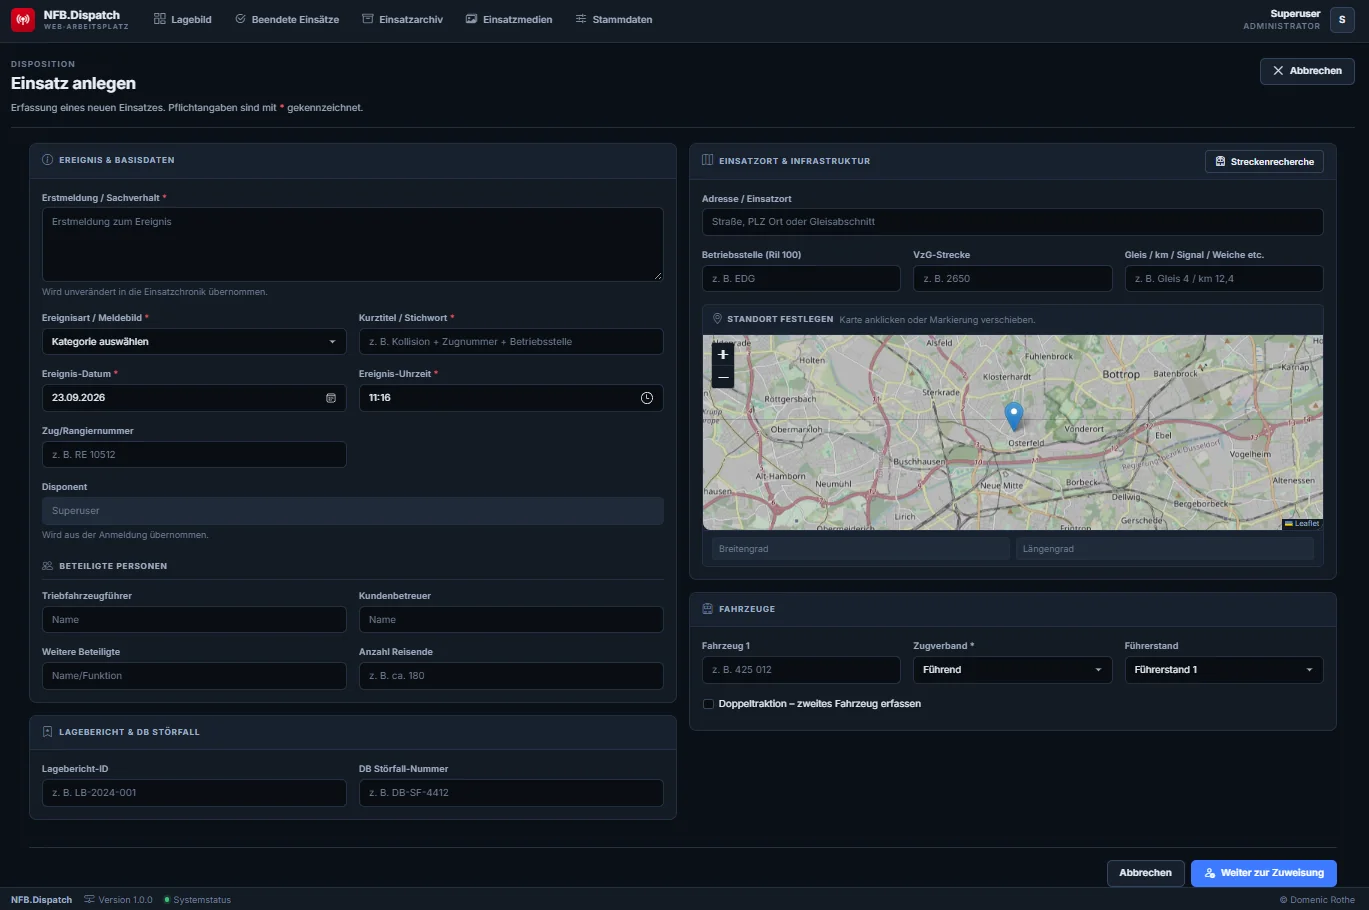This screenshot has width=1369, height=910.
Task: Open Einsatzmedien navigation item
Action: click(509, 20)
